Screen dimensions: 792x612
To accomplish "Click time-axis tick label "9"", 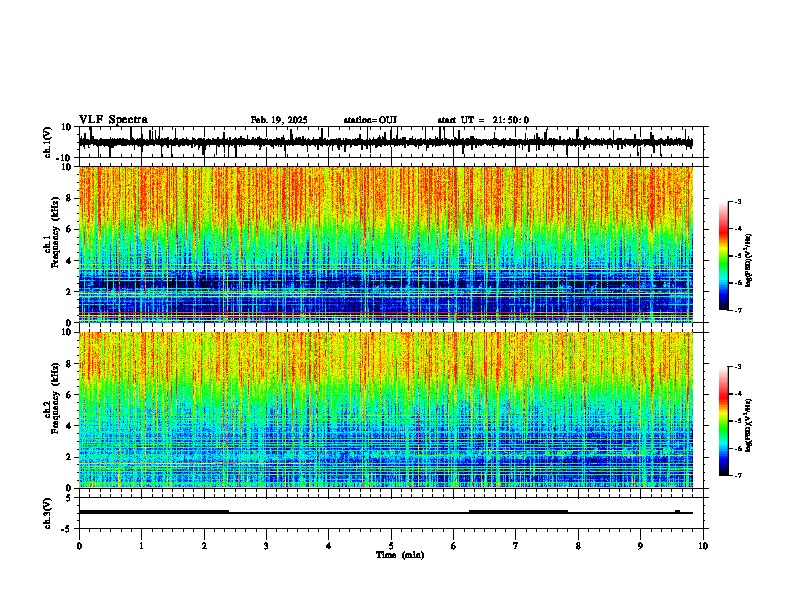I will (x=640, y=546).
